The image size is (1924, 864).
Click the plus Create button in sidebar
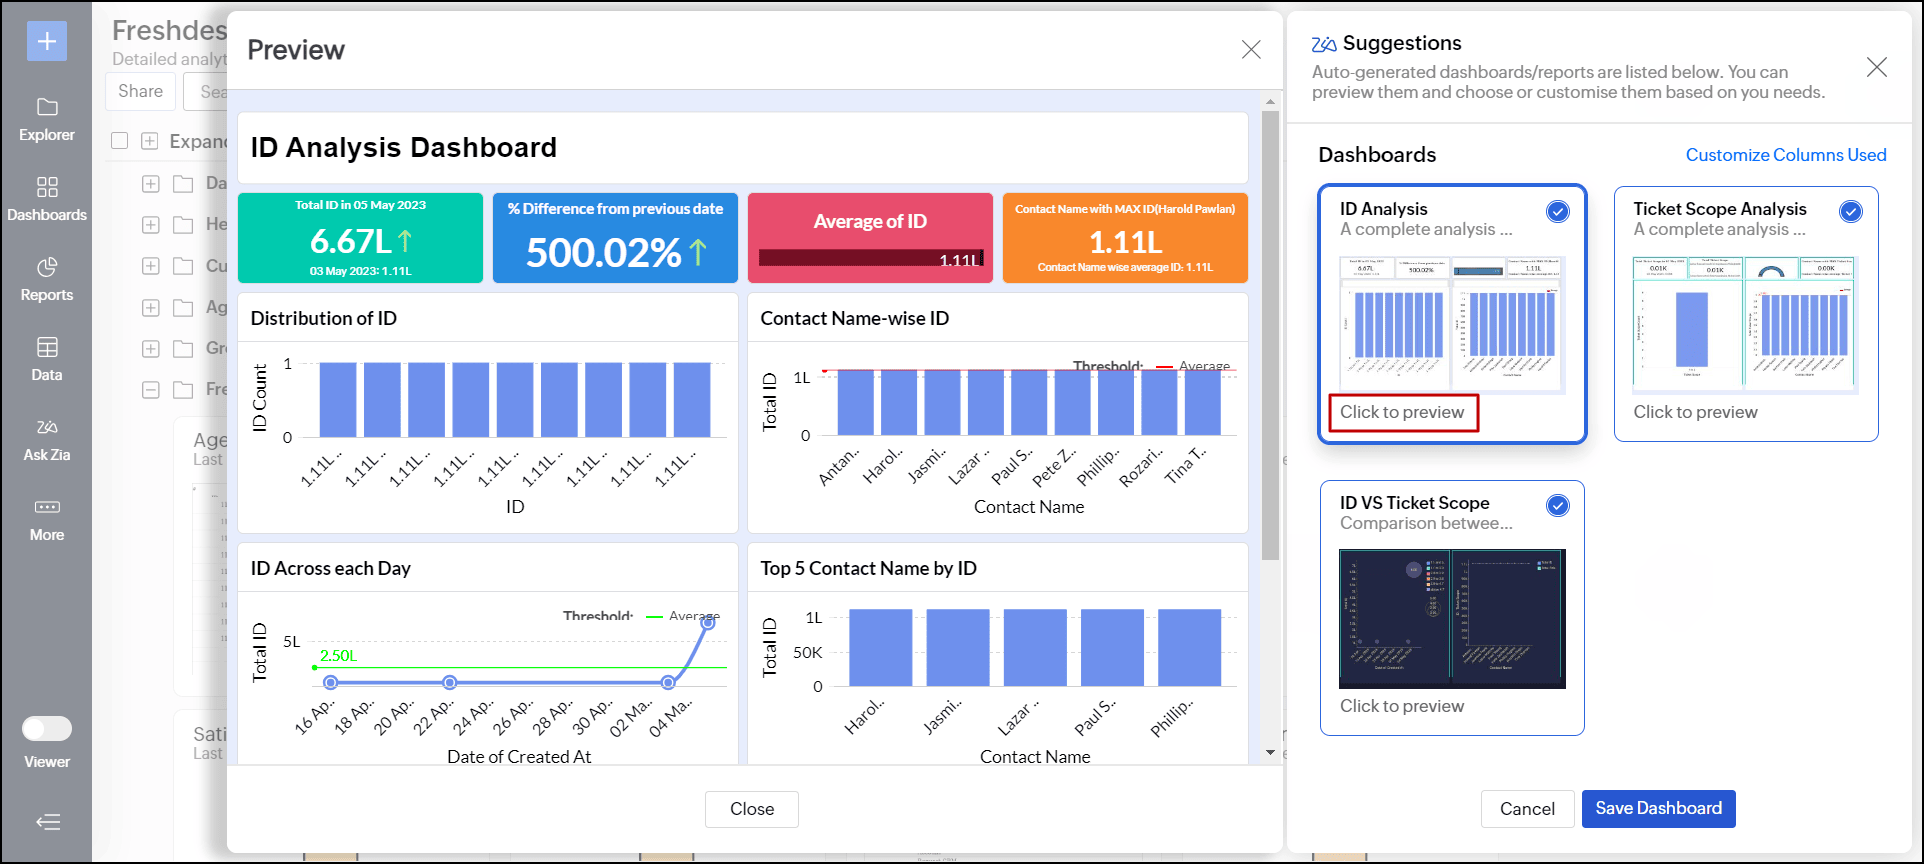47,41
